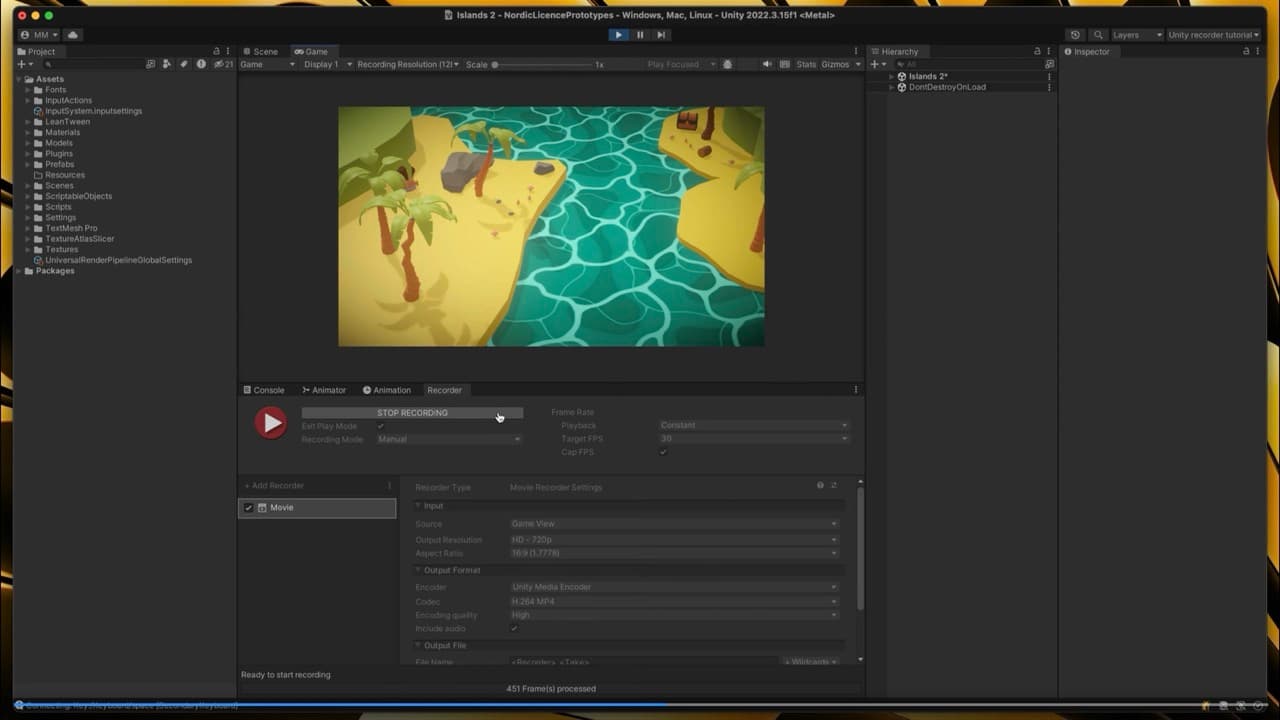Expand the DontDestroyOnLoad scene

891,87
